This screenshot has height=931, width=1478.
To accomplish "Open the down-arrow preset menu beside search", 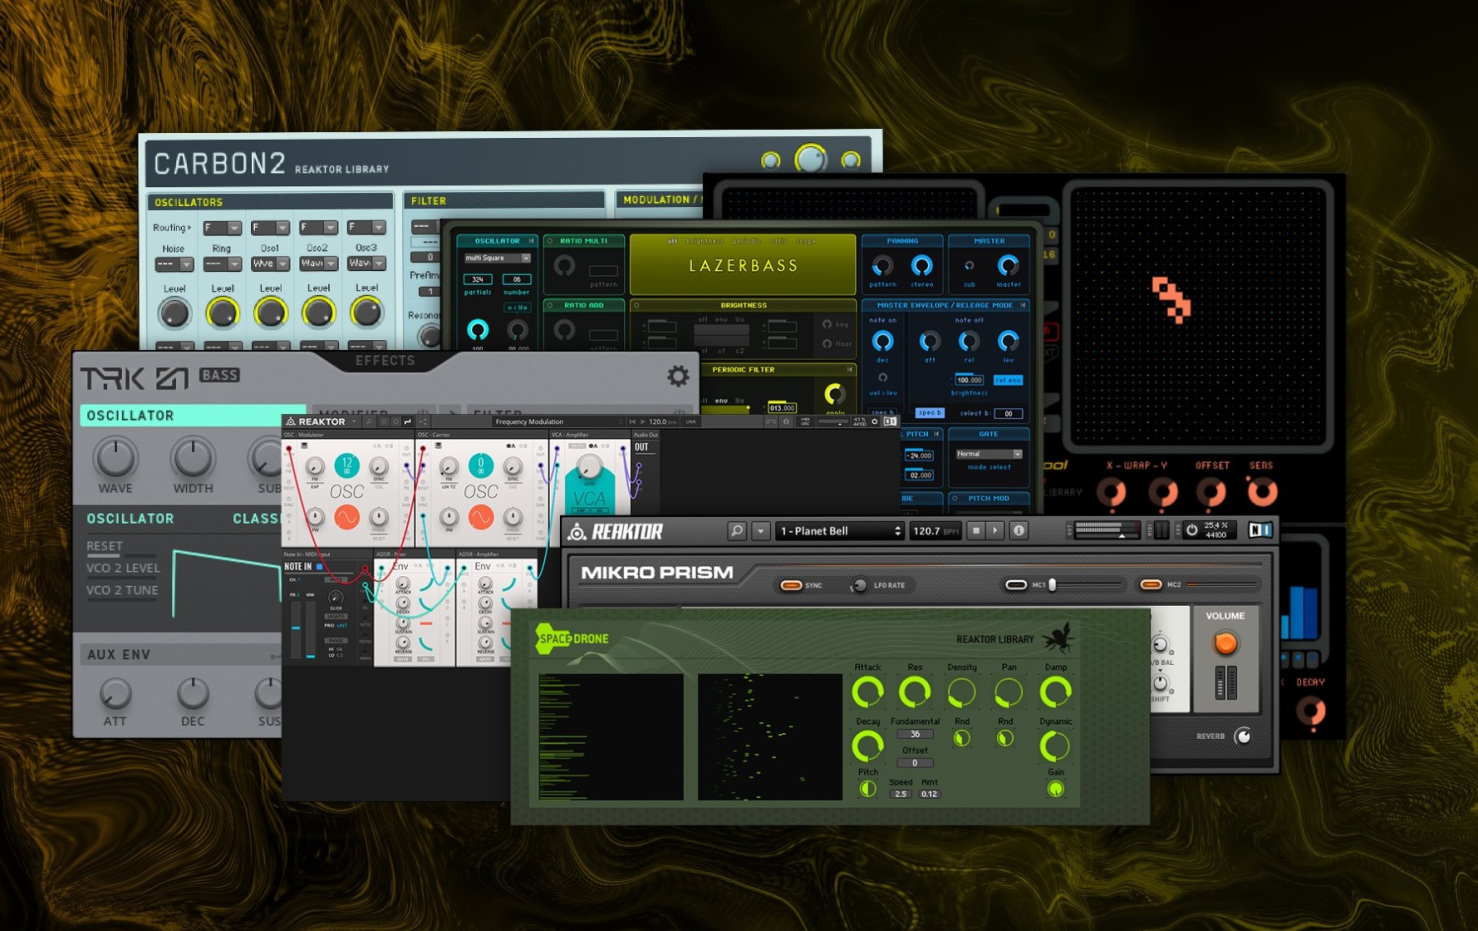I will [x=760, y=531].
